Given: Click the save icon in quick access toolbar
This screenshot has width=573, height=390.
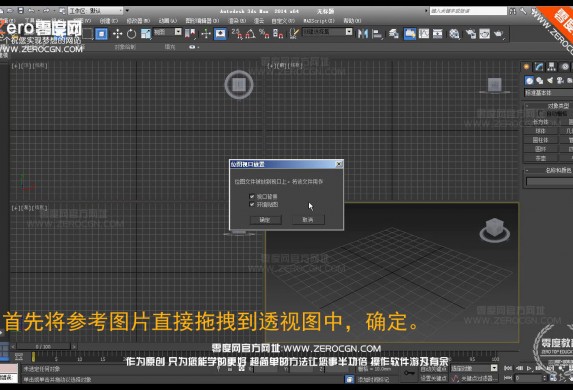Looking at the screenshot, I should (x=20, y=11).
